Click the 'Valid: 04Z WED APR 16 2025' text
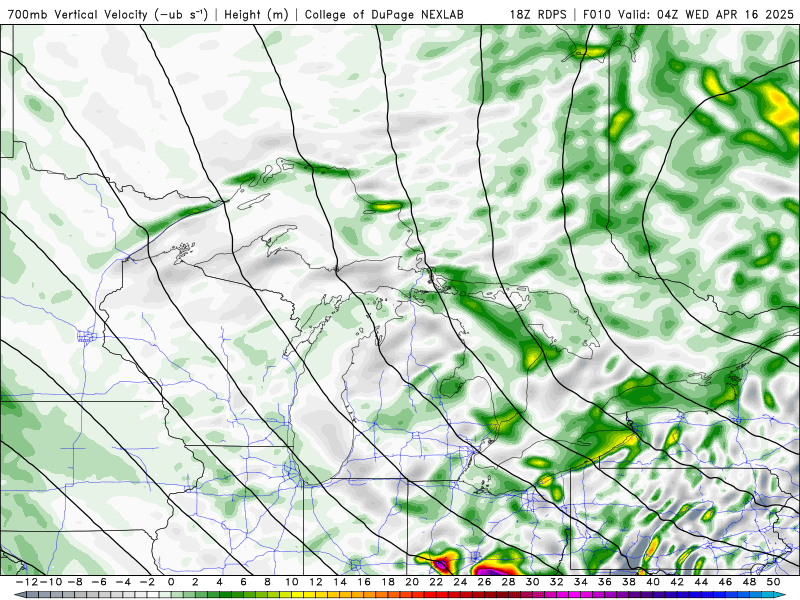 coord(706,14)
